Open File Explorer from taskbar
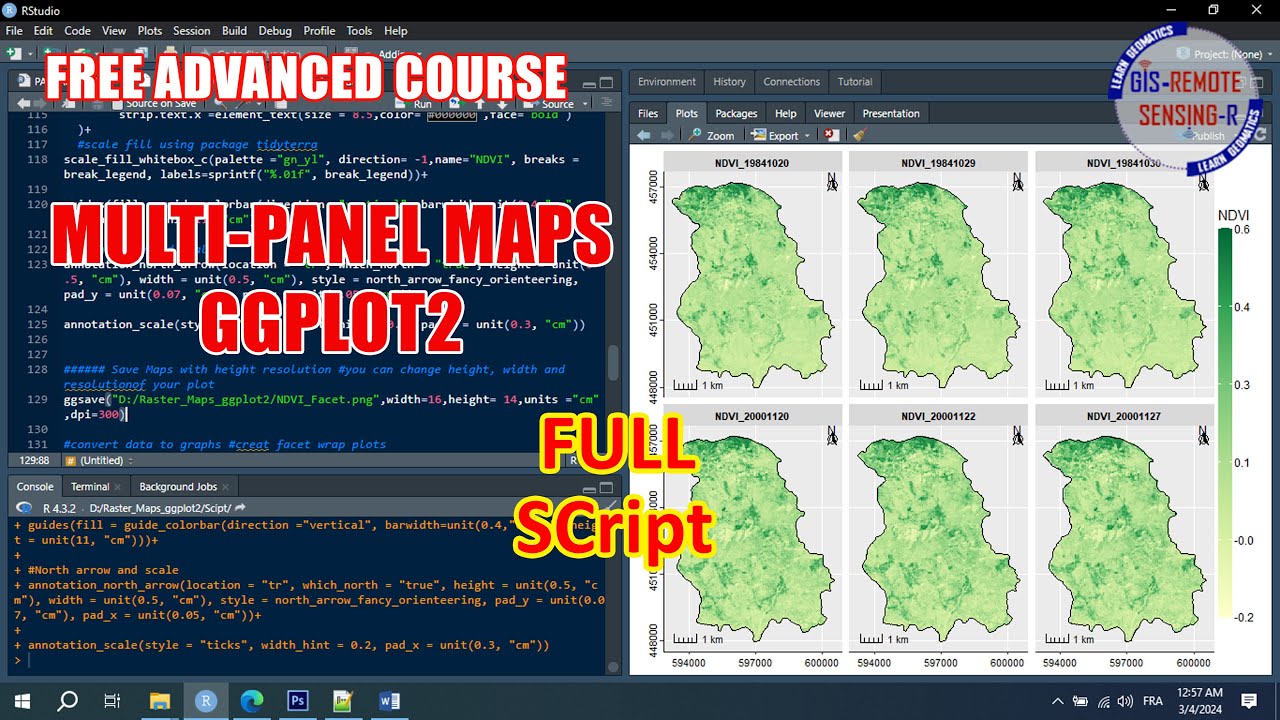Image resolution: width=1280 pixels, height=720 pixels. (160, 701)
